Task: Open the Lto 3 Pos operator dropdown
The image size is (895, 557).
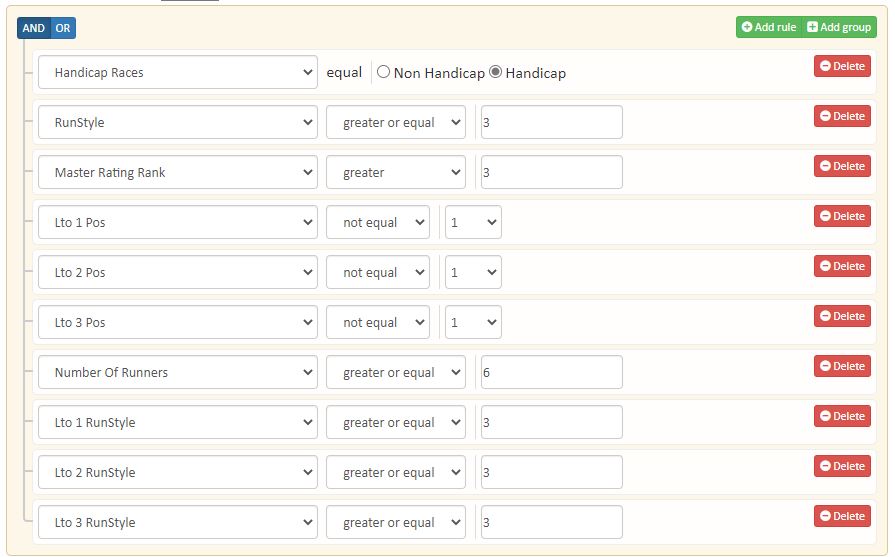Action: point(378,322)
